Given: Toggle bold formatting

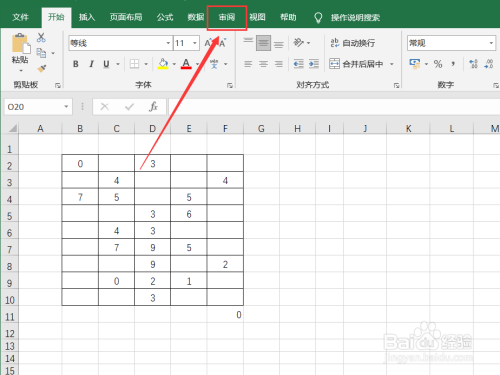Looking at the screenshot, I should pyautogui.click(x=76, y=64).
